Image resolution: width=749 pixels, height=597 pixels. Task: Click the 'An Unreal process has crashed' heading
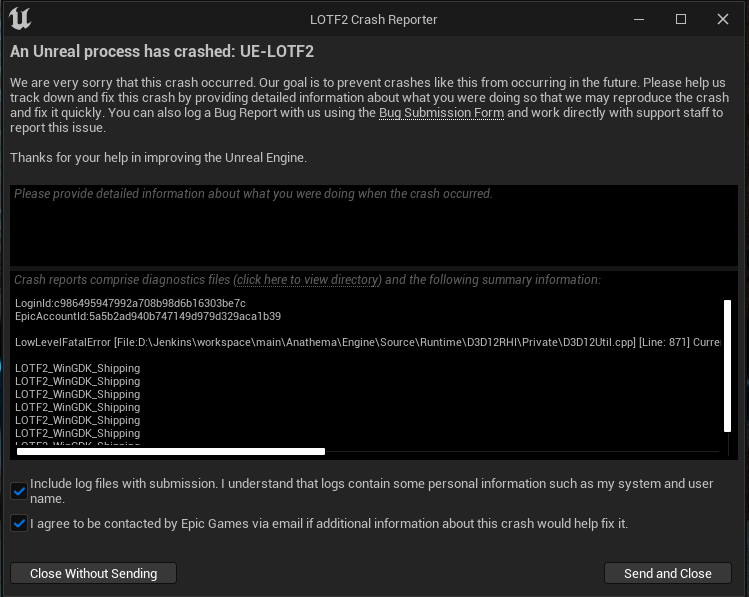161,51
